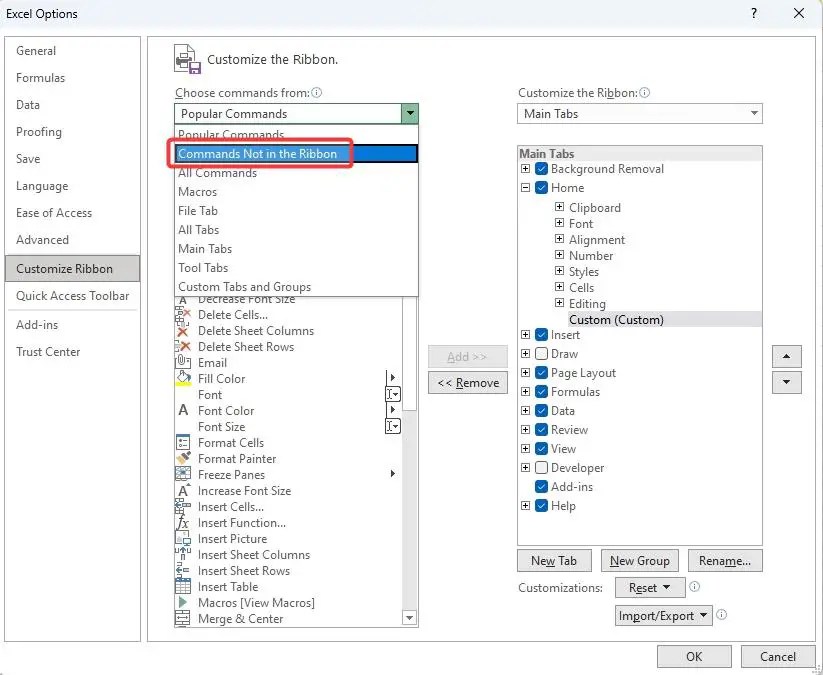Screen dimensions: 823x675
Task: Click the Delete Cells command icon
Action: (x=184, y=315)
